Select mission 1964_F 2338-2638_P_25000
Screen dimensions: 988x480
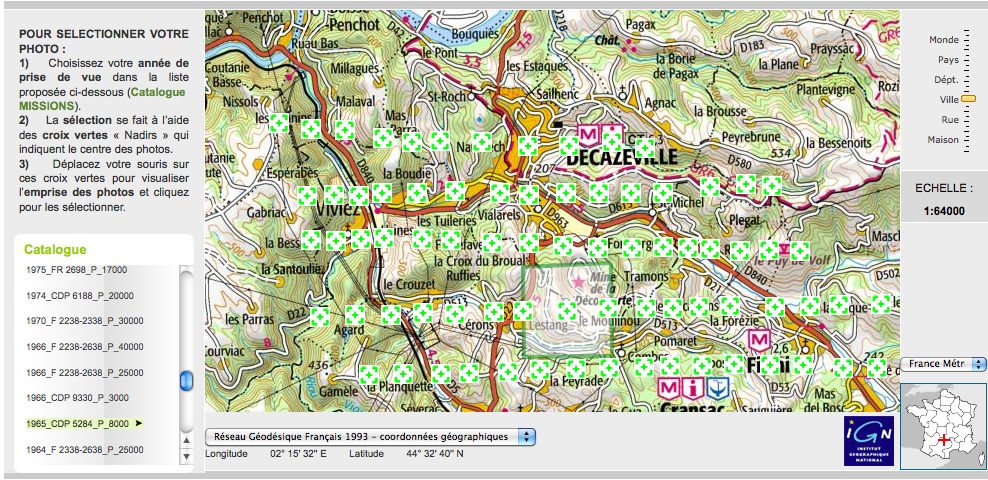pos(84,449)
